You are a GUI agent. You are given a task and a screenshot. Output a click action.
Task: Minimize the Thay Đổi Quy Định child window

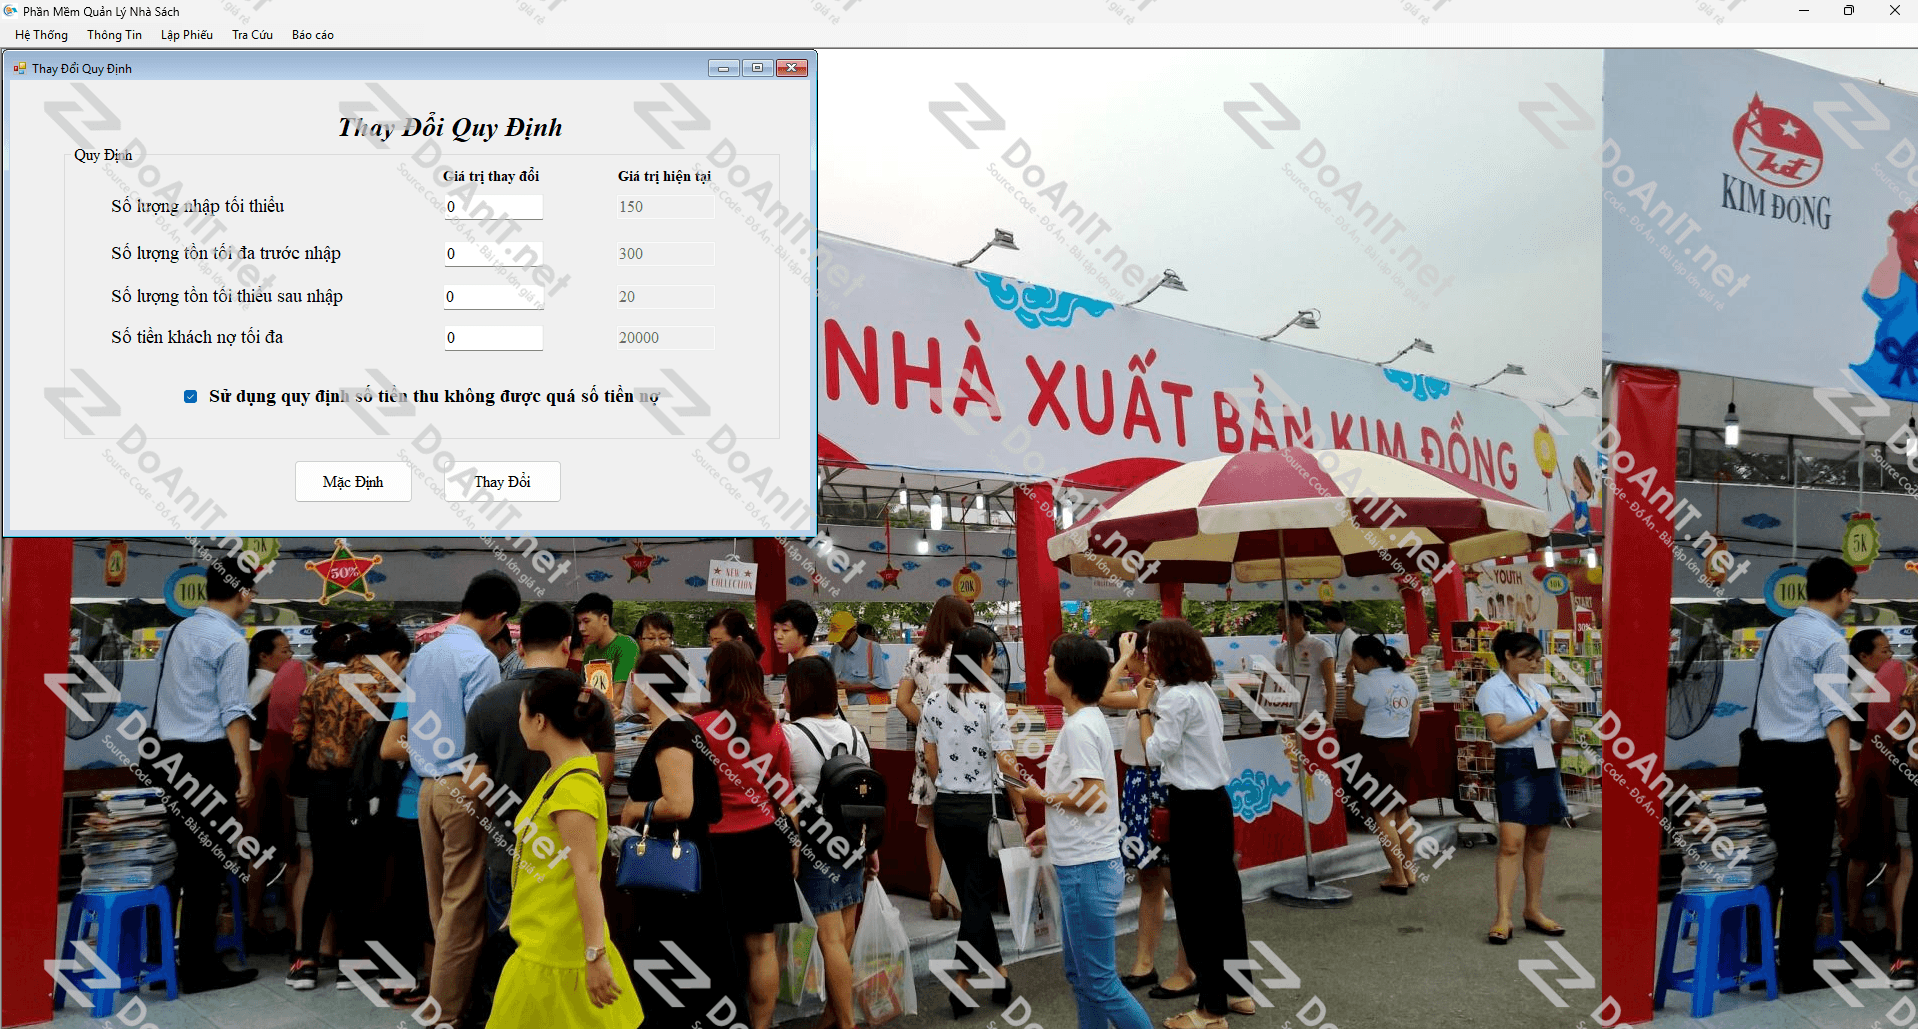(x=723, y=68)
